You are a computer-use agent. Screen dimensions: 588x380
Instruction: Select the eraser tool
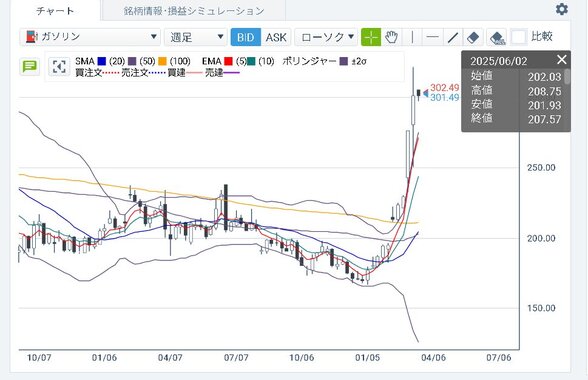(x=473, y=37)
